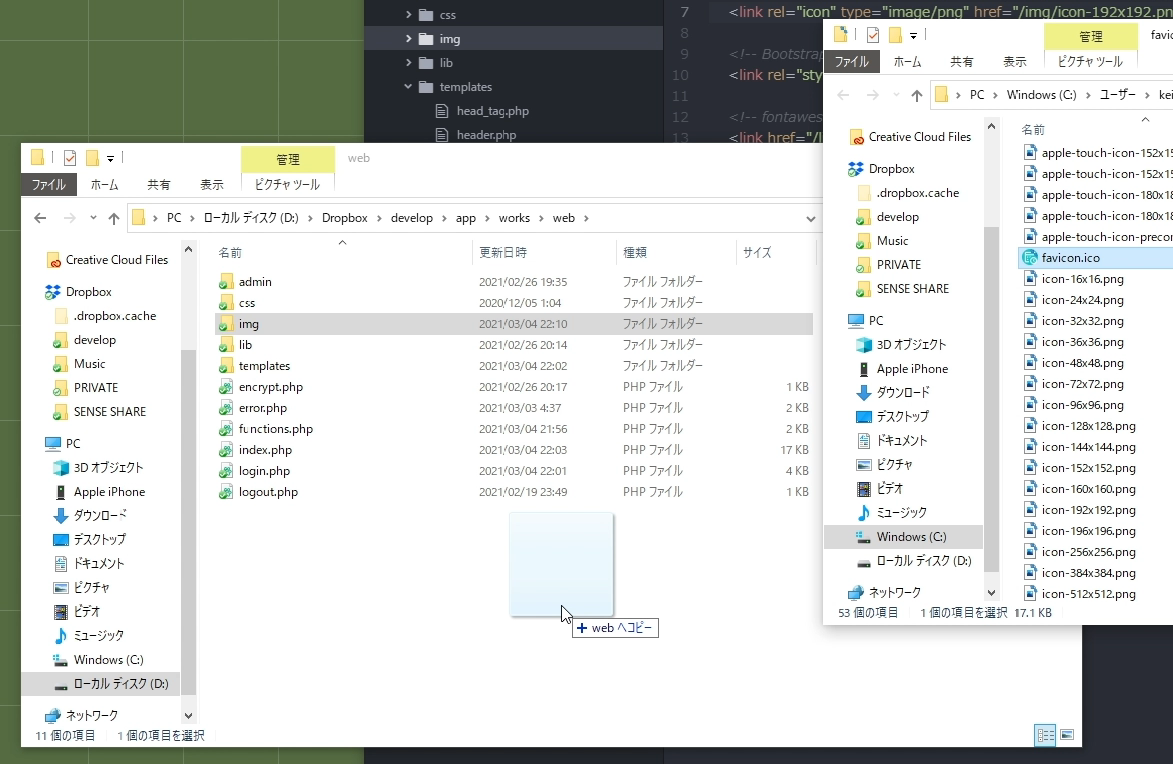This screenshot has width=1173, height=764.
Task: Select the templates folder in file list
Action: point(264,366)
